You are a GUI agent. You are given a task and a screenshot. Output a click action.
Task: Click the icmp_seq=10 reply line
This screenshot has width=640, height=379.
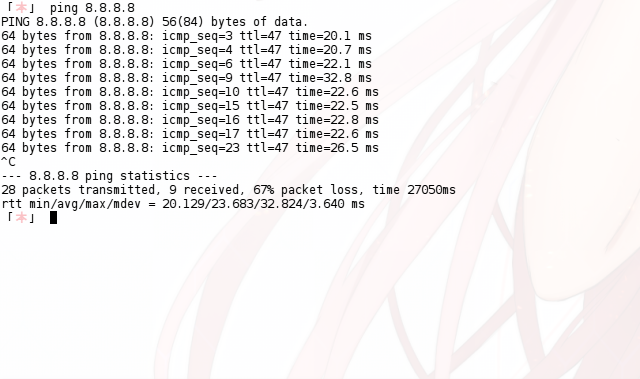[190, 92]
